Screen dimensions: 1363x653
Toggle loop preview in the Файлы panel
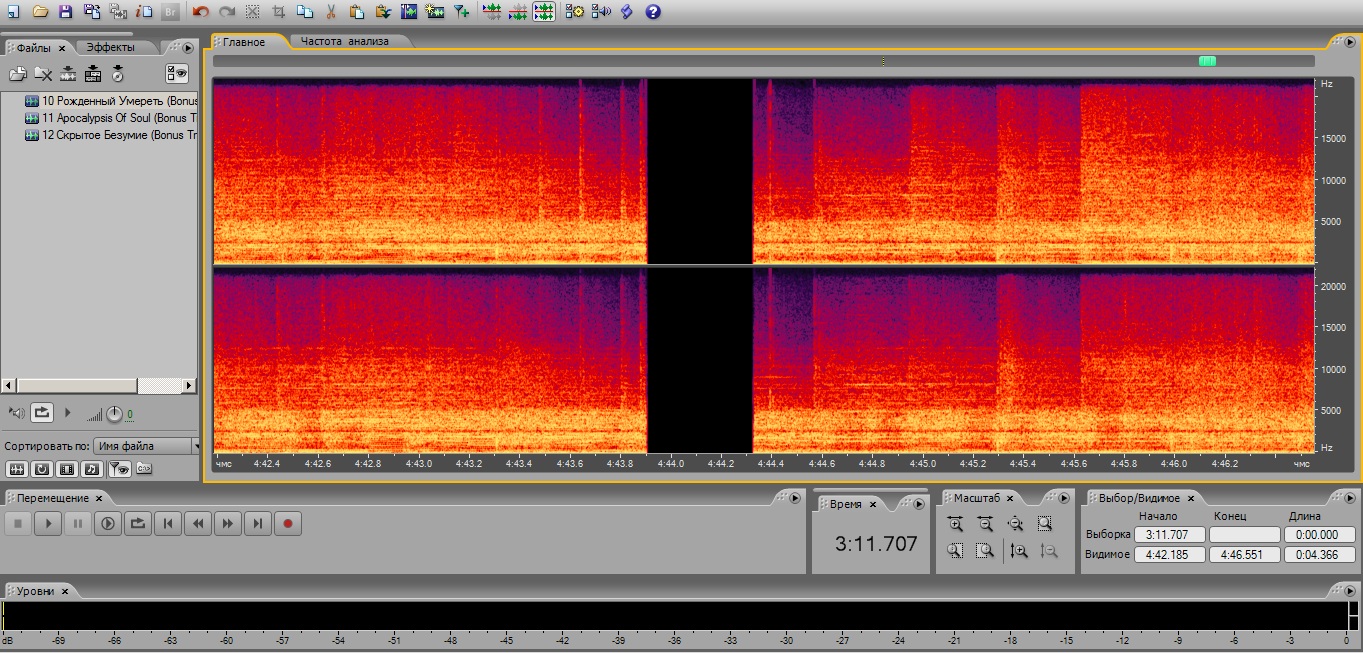[x=42, y=412]
